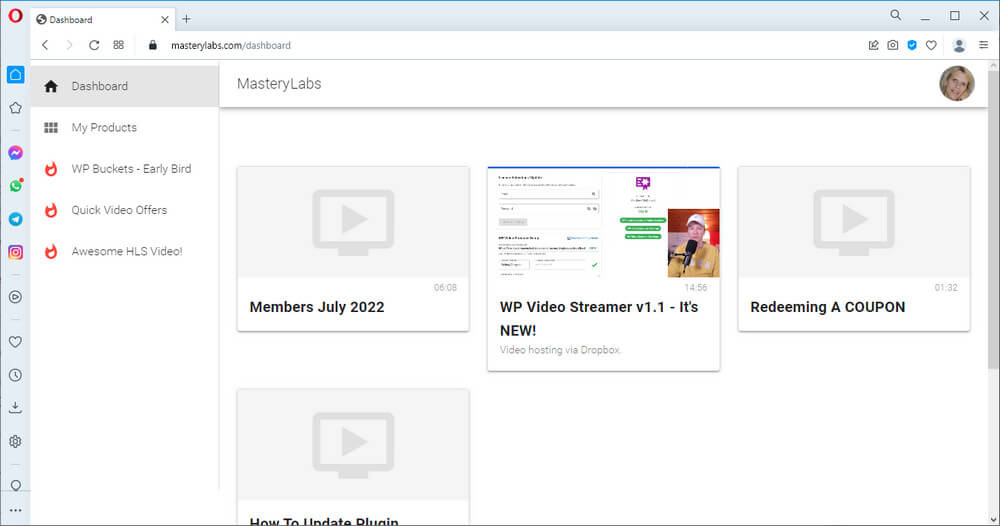The height and width of the screenshot is (526, 1000).
Task: Open sidebar setup three-dots icon
Action: (15, 510)
